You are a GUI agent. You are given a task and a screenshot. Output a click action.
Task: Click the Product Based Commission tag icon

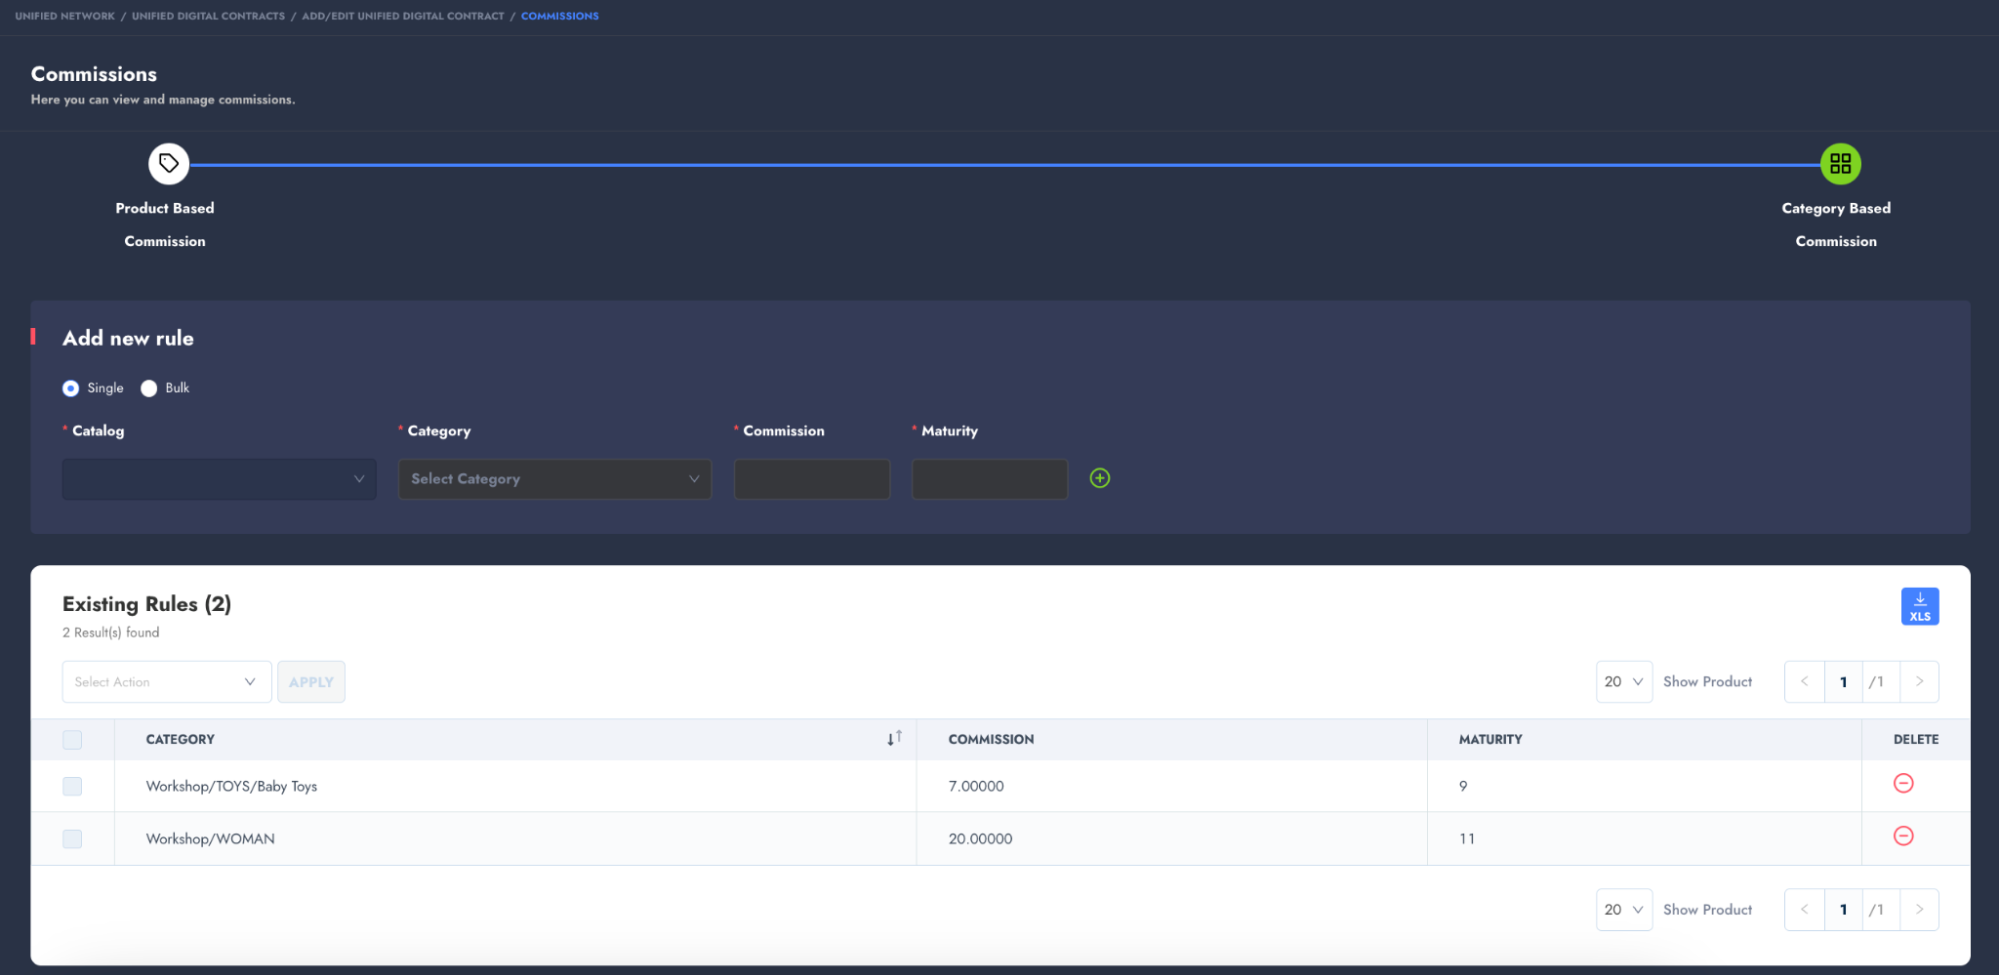tap(168, 164)
